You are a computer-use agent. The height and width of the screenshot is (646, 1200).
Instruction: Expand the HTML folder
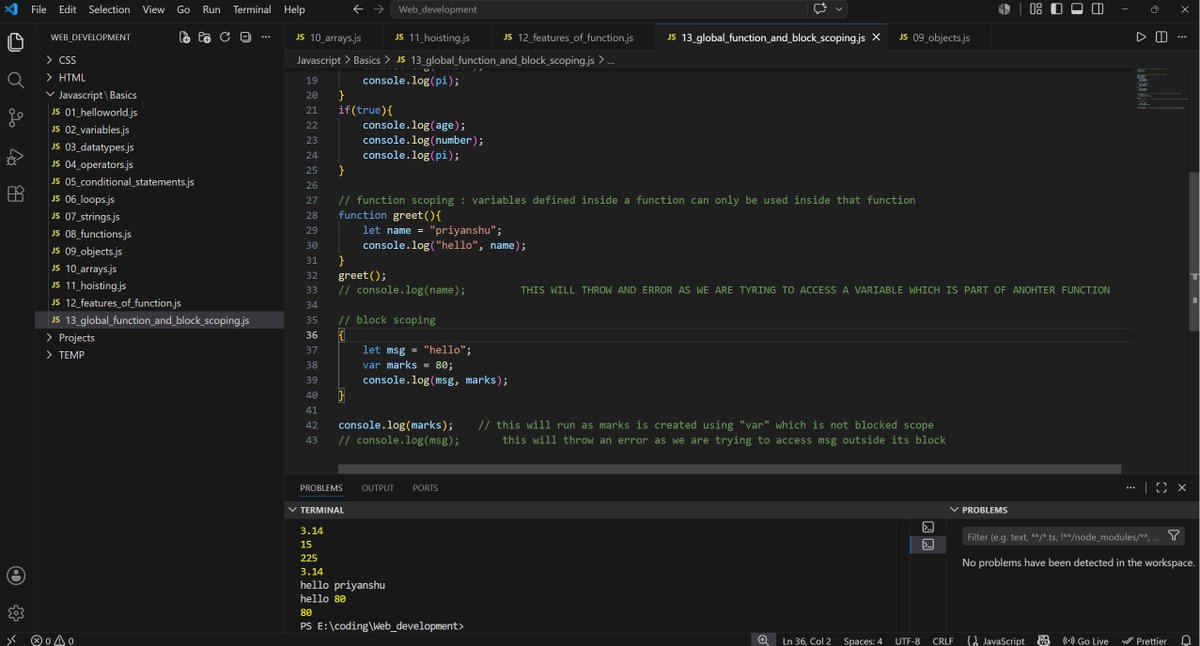72,77
